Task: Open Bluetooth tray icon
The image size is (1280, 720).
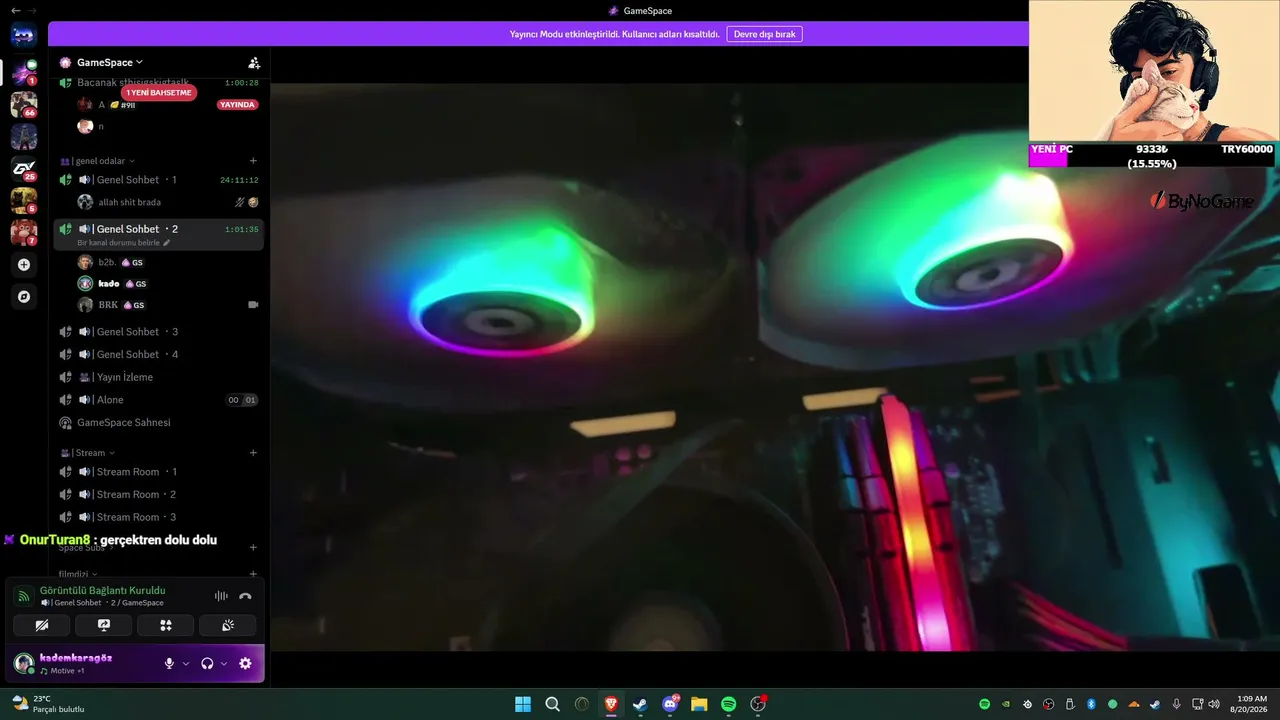Action: [1091, 704]
